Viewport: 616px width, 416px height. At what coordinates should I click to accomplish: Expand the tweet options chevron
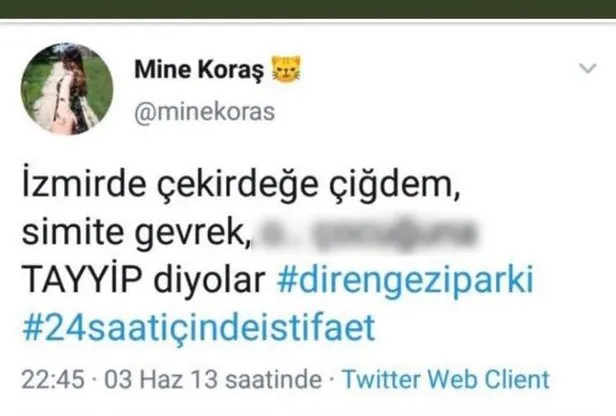[x=588, y=68]
